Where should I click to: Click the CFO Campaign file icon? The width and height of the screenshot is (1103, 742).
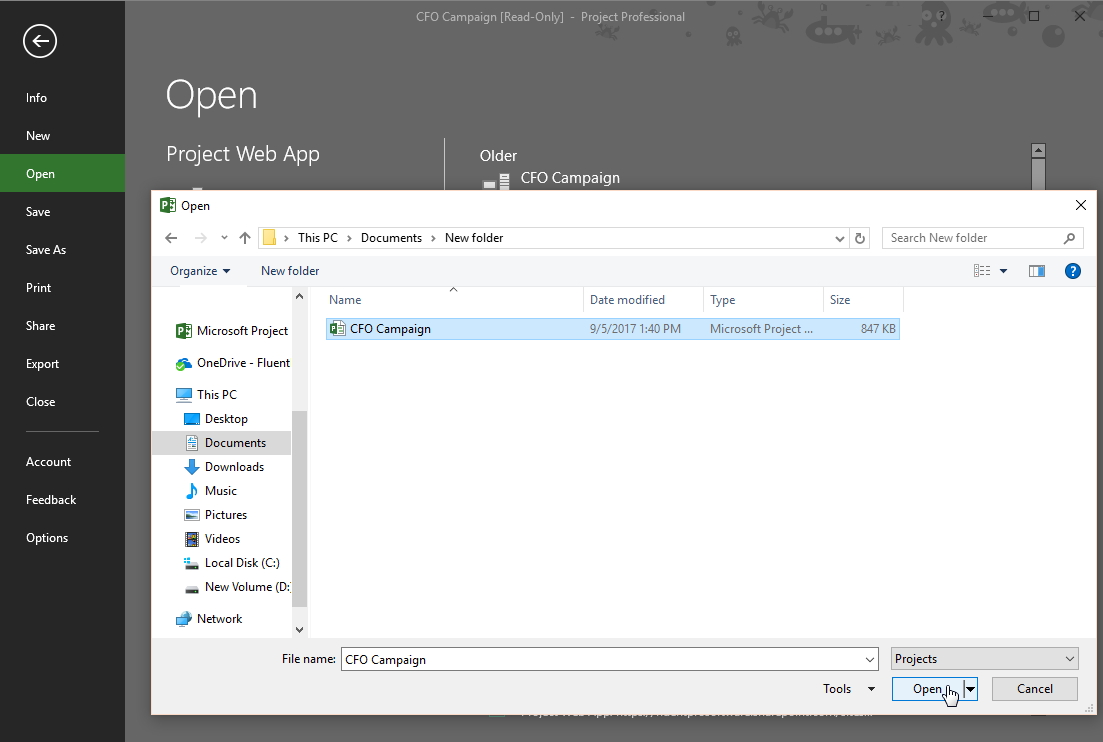tap(338, 328)
